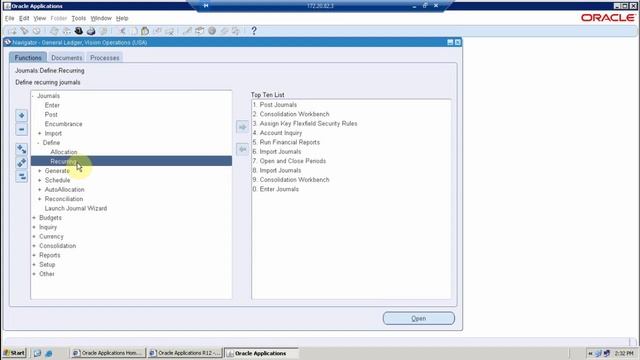Click the Find flashlight toolbar icon
Screen dimensions: 640x360
click(24, 31)
